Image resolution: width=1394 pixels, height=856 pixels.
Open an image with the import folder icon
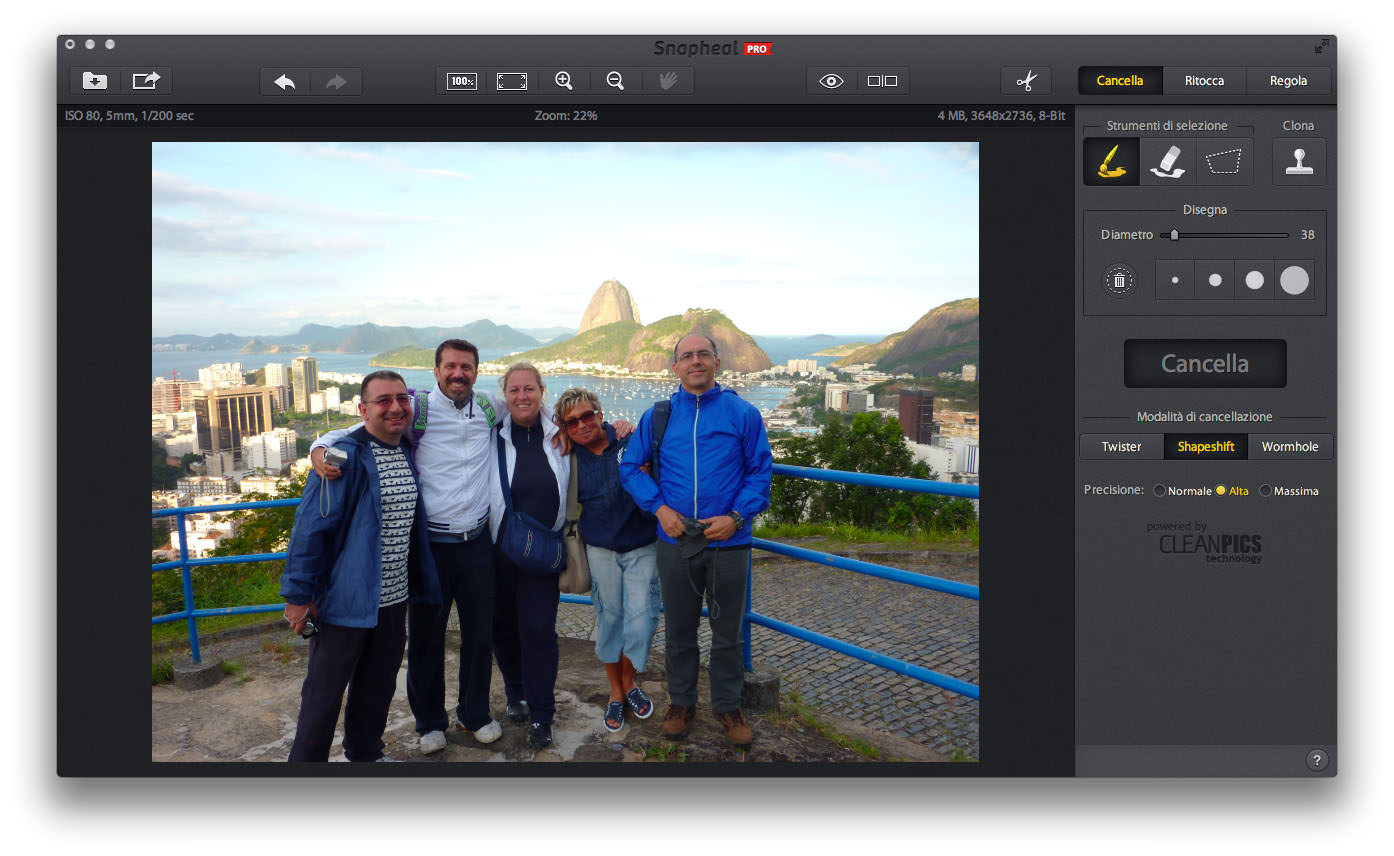(x=95, y=81)
